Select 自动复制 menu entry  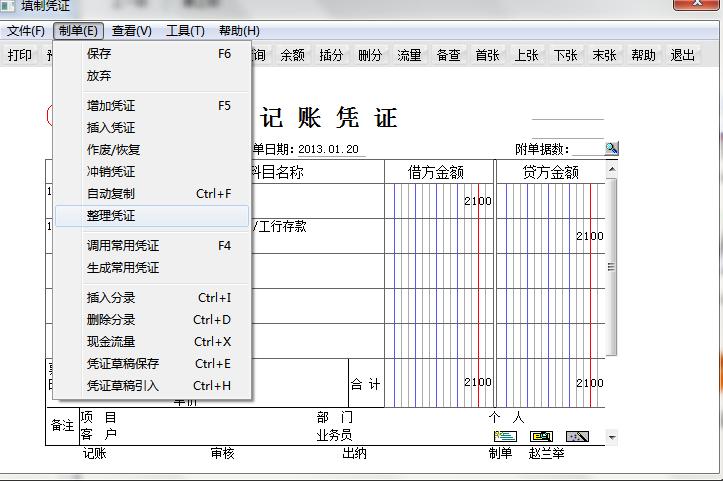tap(152, 194)
